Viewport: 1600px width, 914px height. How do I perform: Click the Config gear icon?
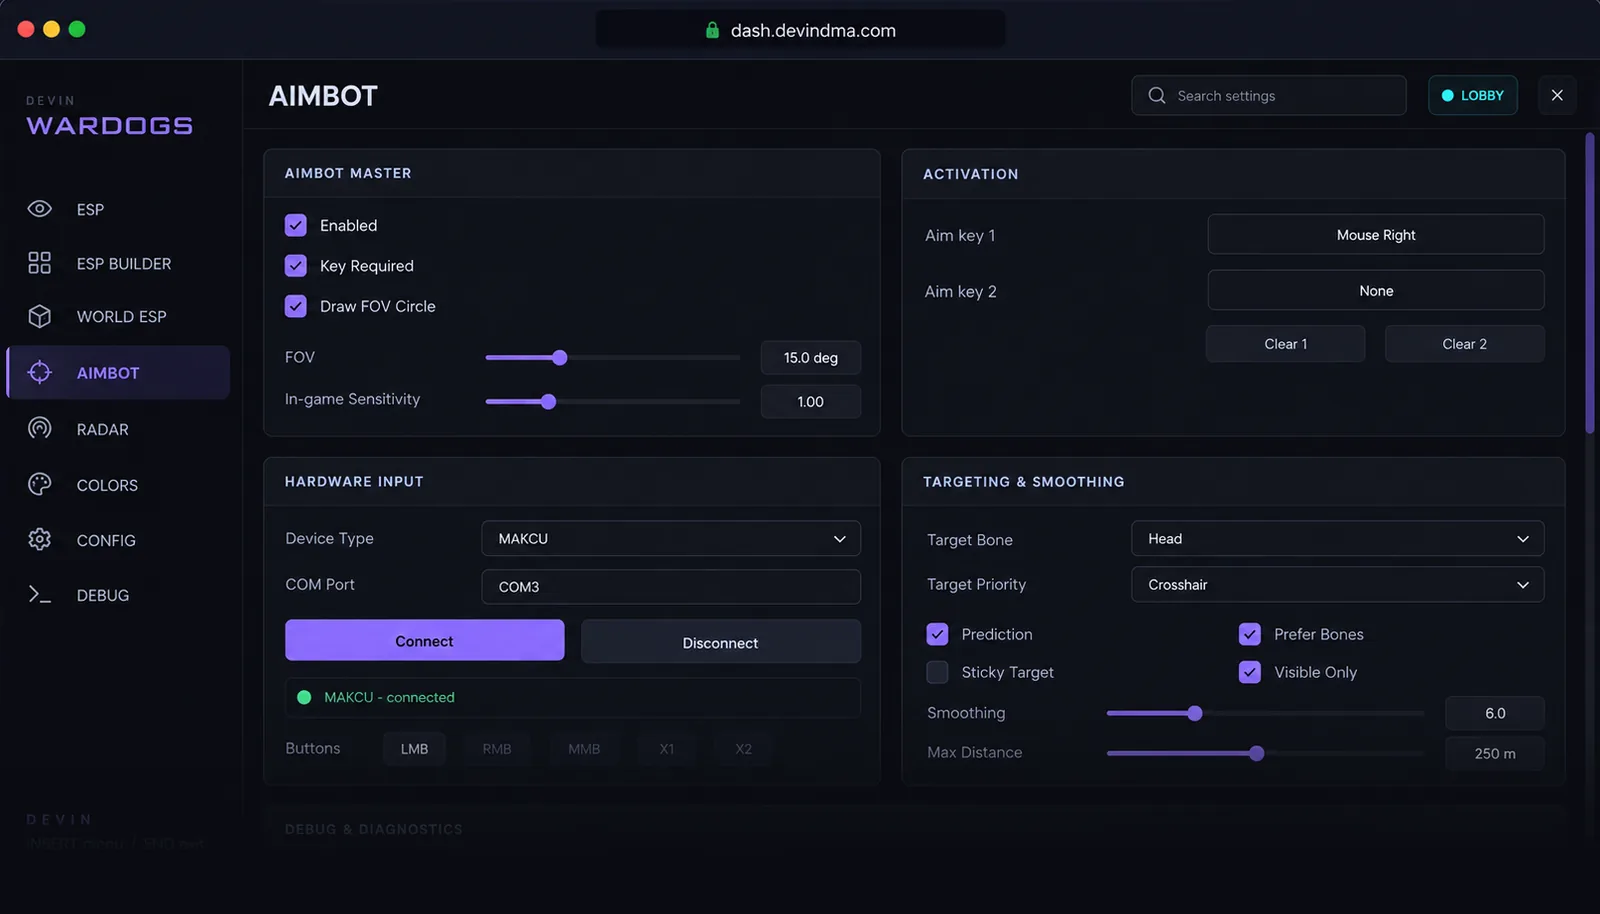pyautogui.click(x=39, y=540)
